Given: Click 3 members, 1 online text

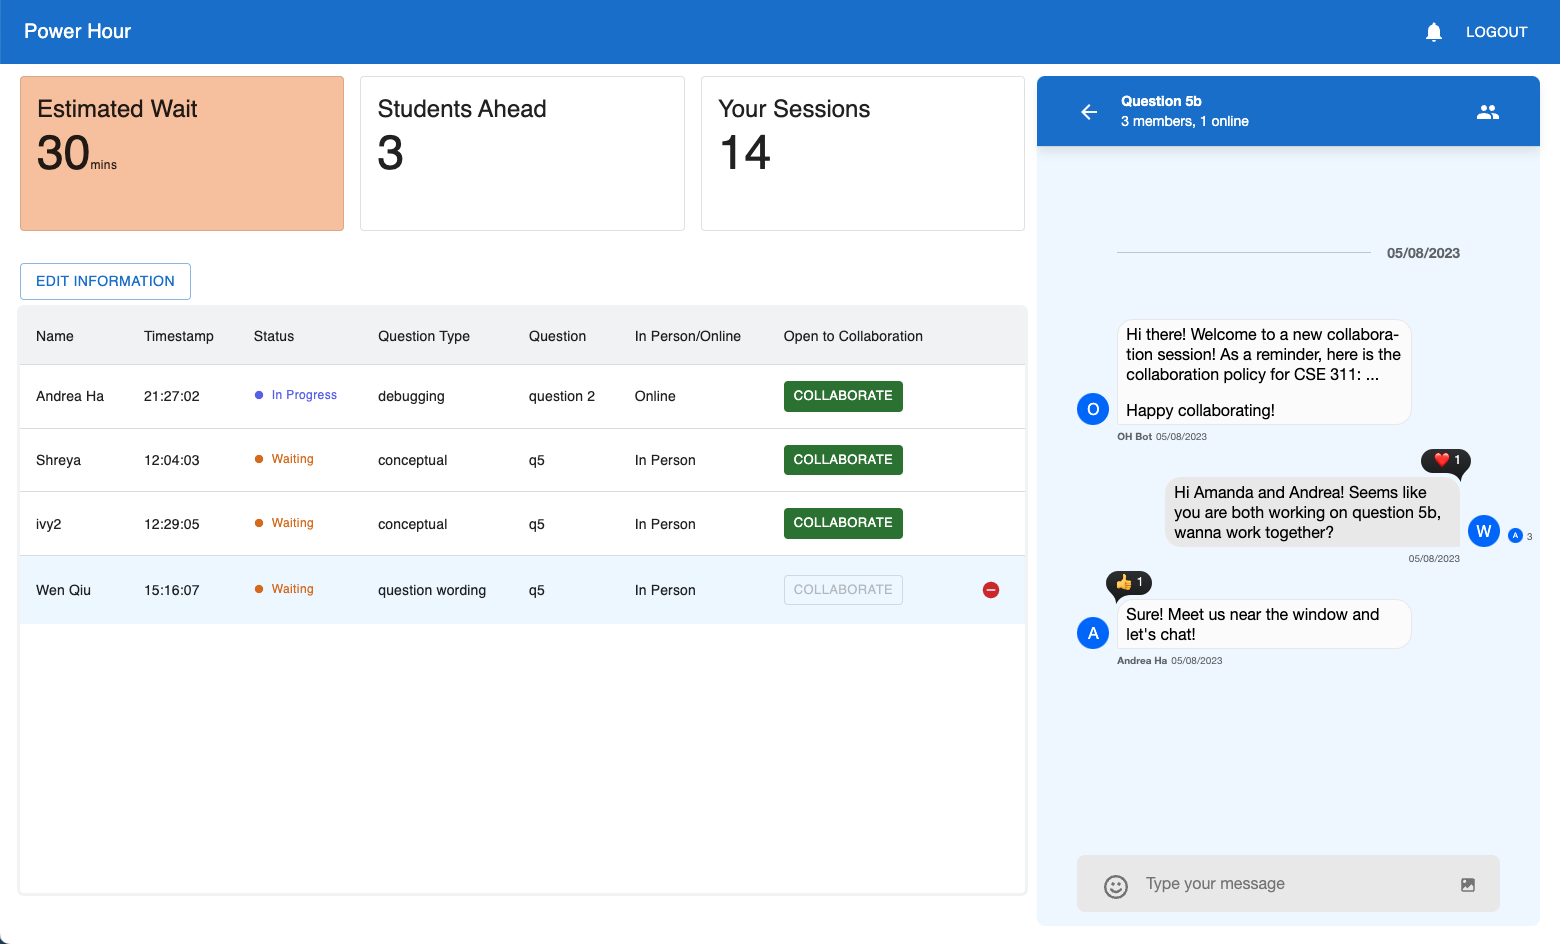Looking at the screenshot, I should coord(1185,121).
